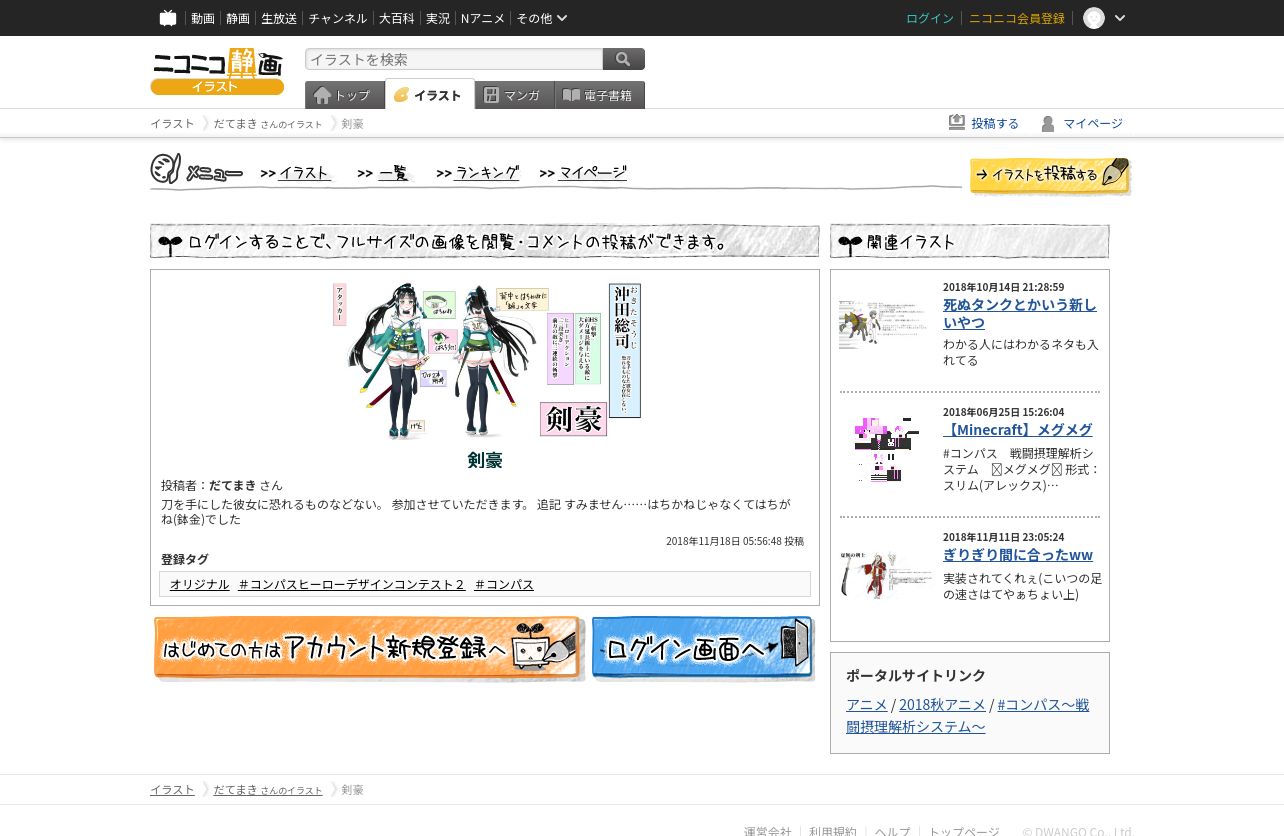
Task: Click ニコニコ会員登録 link
Action: click(1017, 18)
